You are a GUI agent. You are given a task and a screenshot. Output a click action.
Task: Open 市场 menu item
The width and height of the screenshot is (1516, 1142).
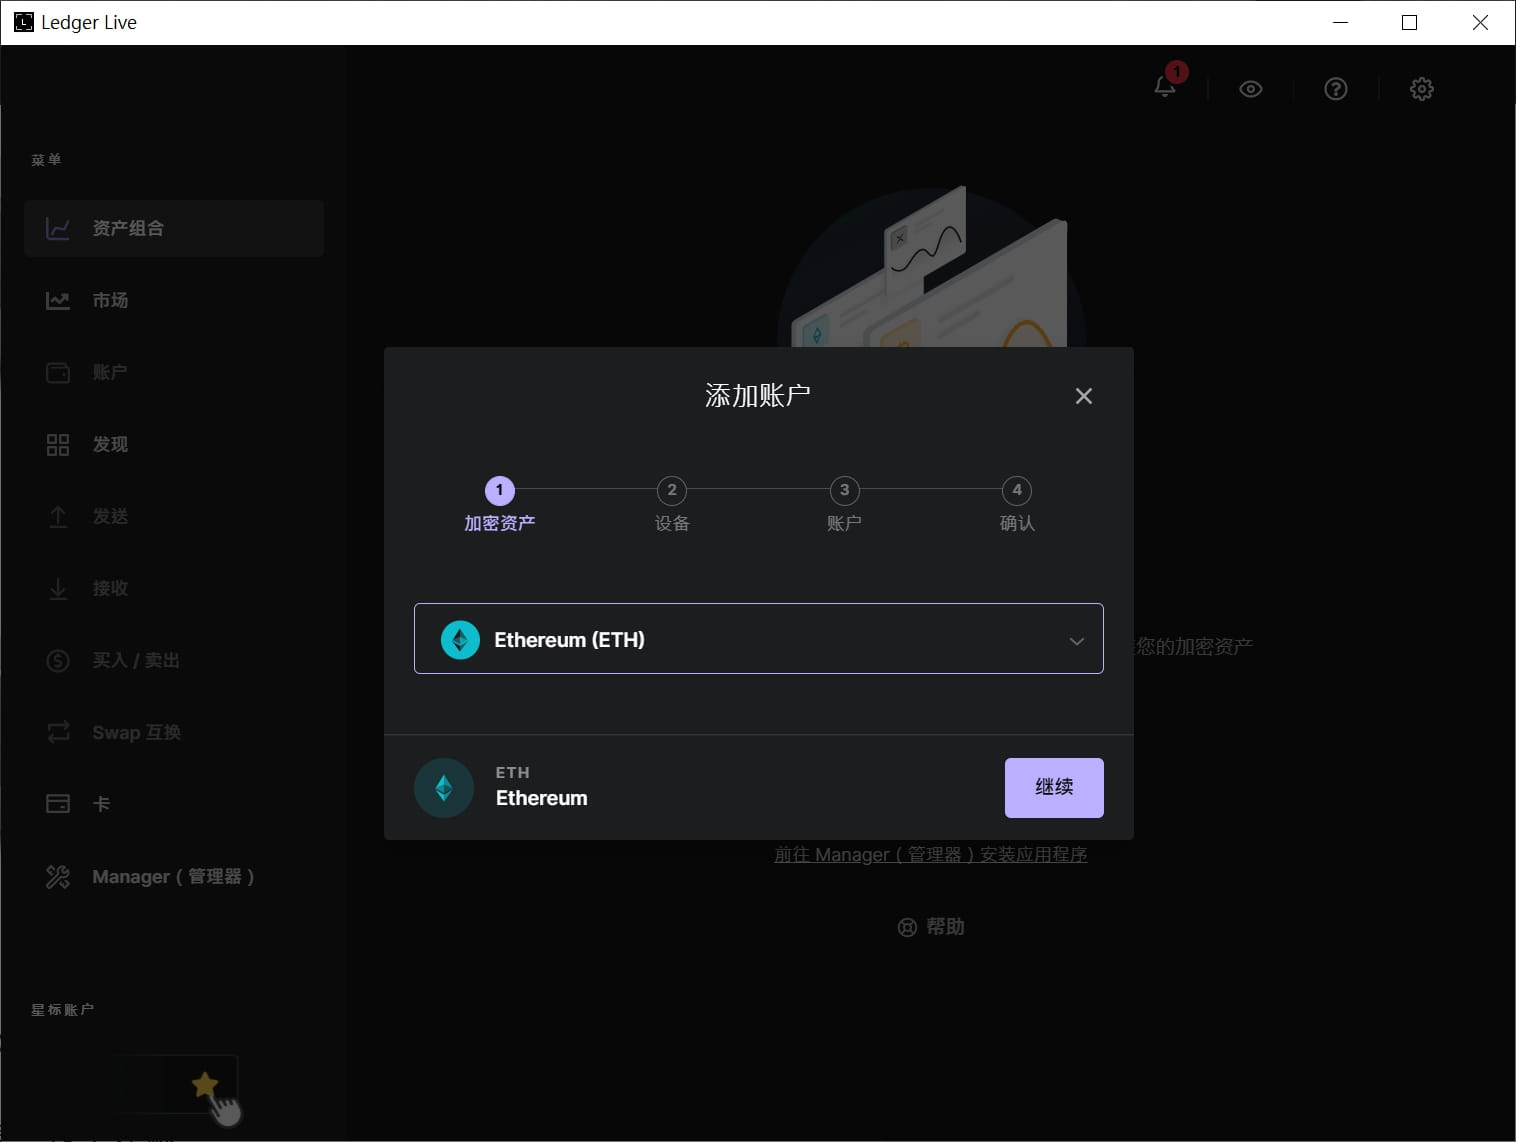pos(174,300)
